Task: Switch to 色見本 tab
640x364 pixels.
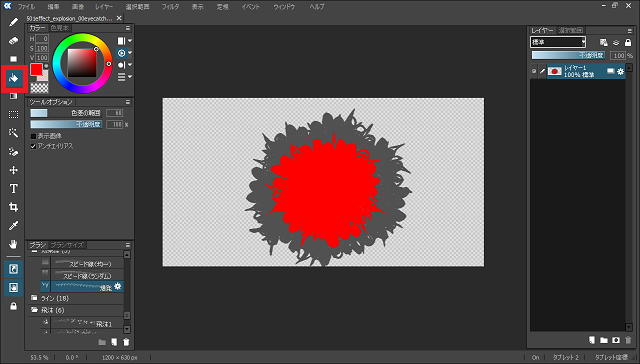Action: pos(60,28)
